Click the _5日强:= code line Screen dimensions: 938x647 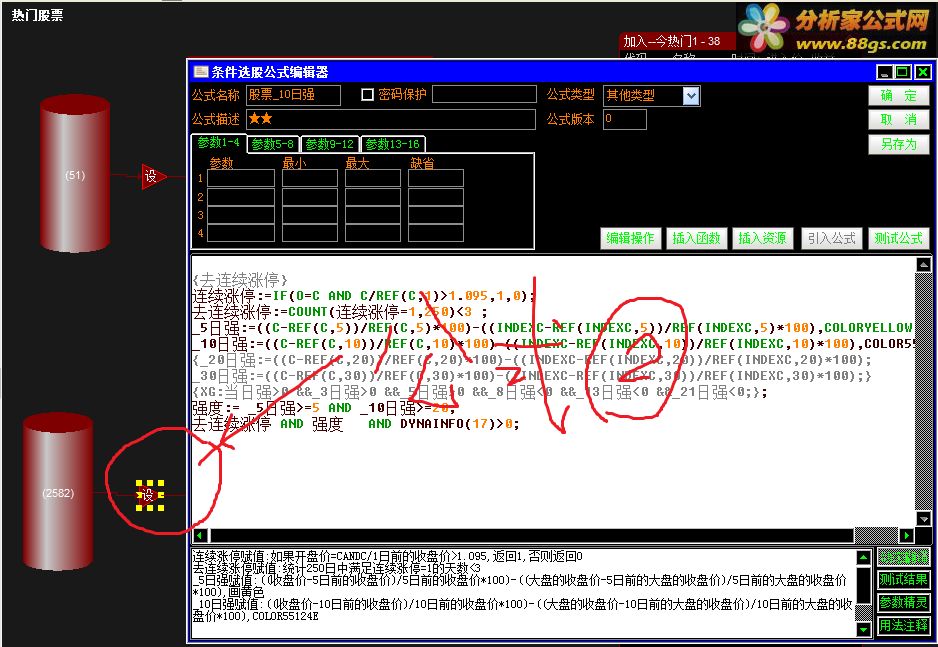click(553, 328)
